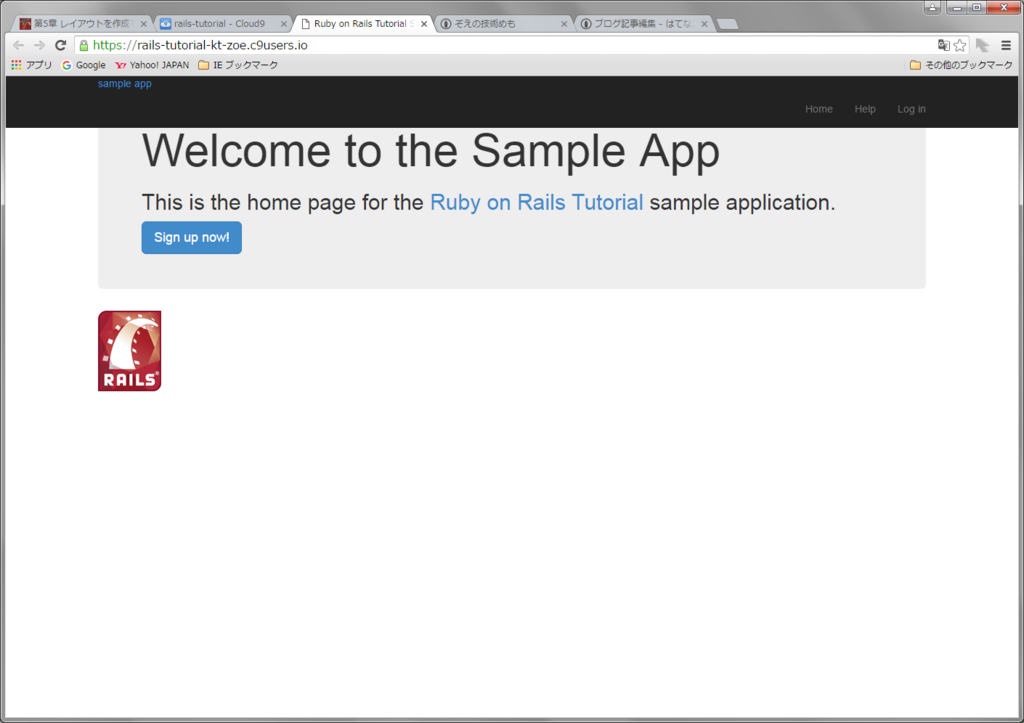Open the Yahoo! JAPAN bookmark
This screenshot has width=1024, height=723.
click(x=152, y=65)
